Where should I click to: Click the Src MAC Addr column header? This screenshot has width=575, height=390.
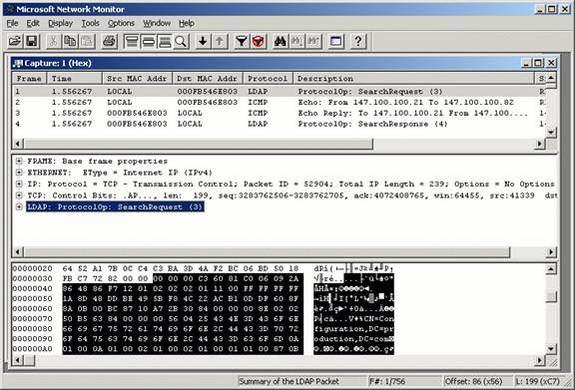point(138,78)
